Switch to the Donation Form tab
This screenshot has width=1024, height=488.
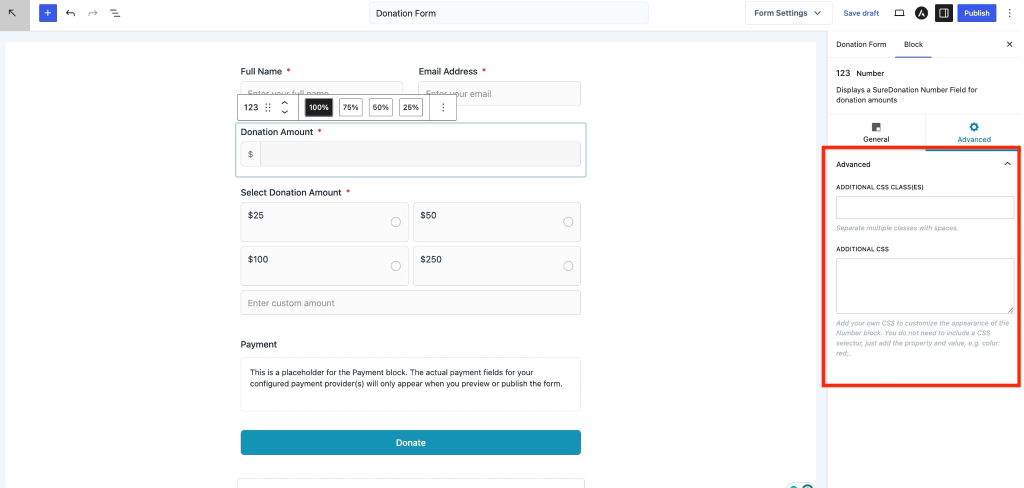(x=861, y=44)
